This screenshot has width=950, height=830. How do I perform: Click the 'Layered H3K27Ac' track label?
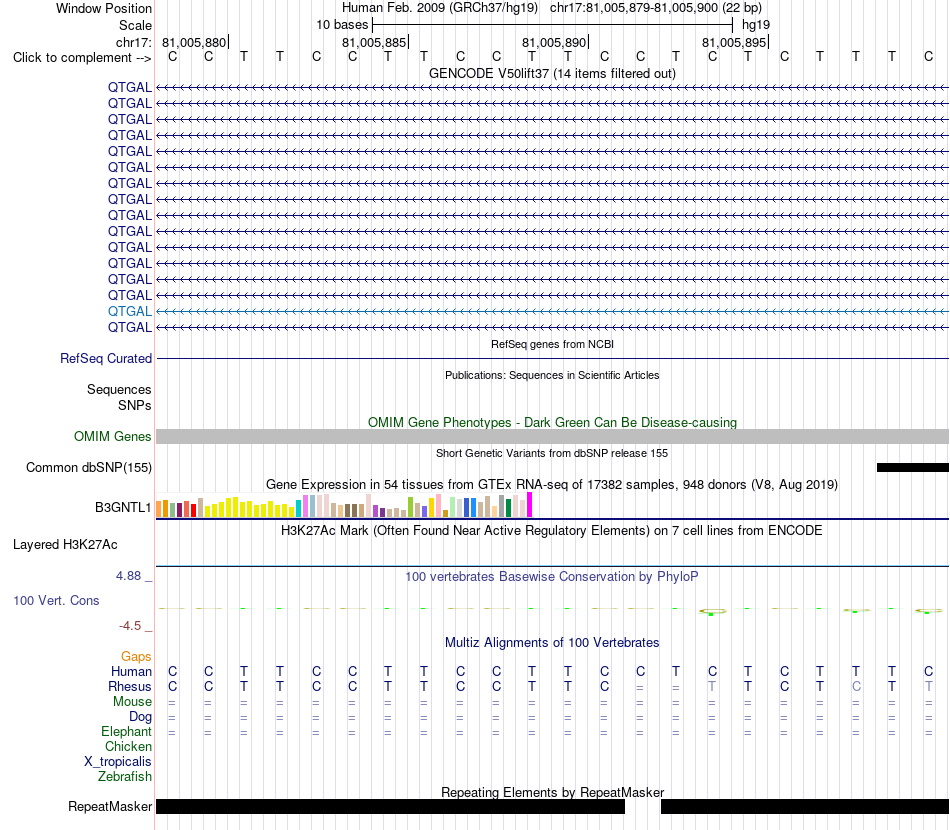(x=65, y=545)
